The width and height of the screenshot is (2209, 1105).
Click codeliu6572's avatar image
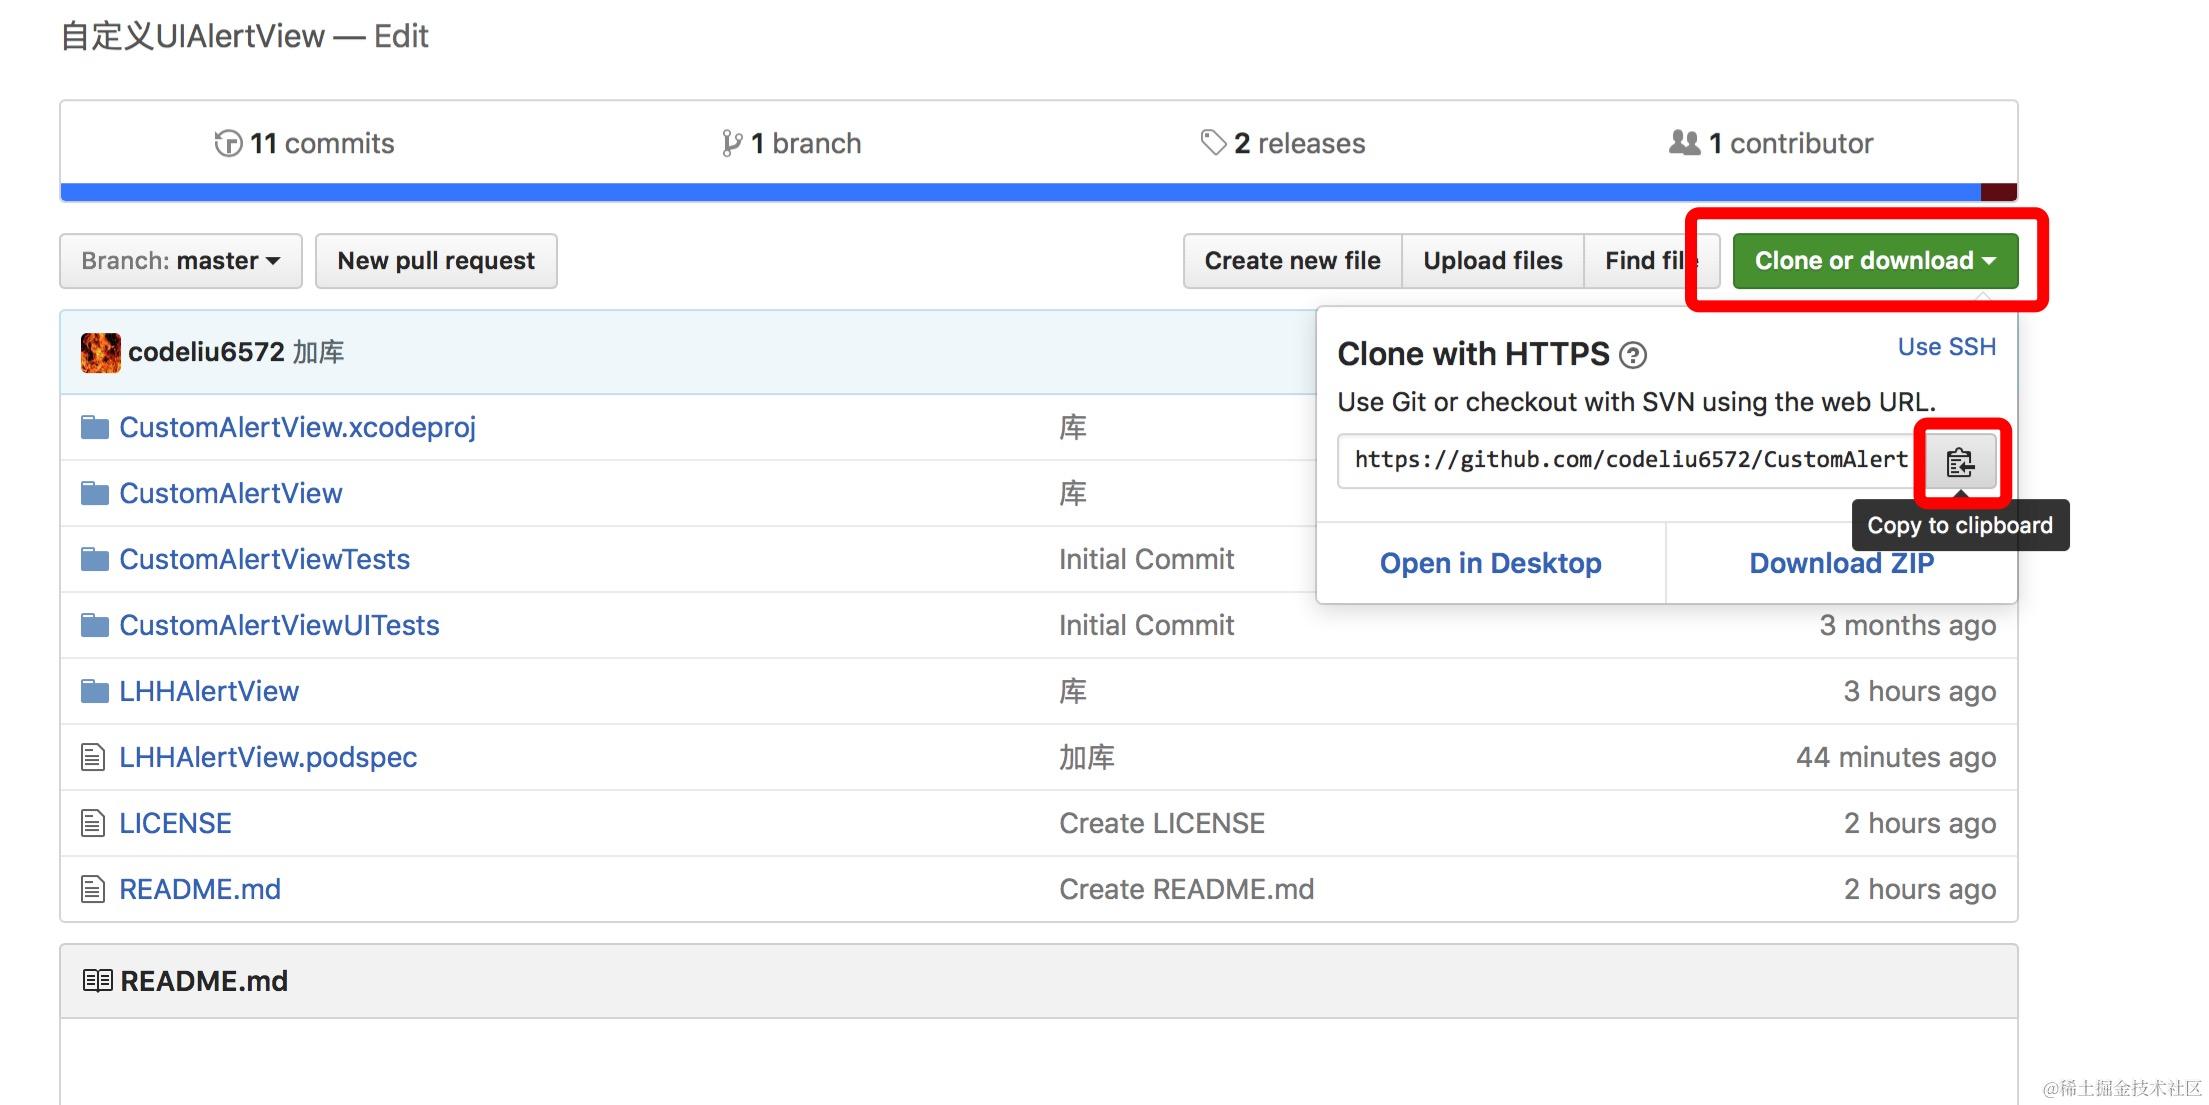(x=101, y=352)
